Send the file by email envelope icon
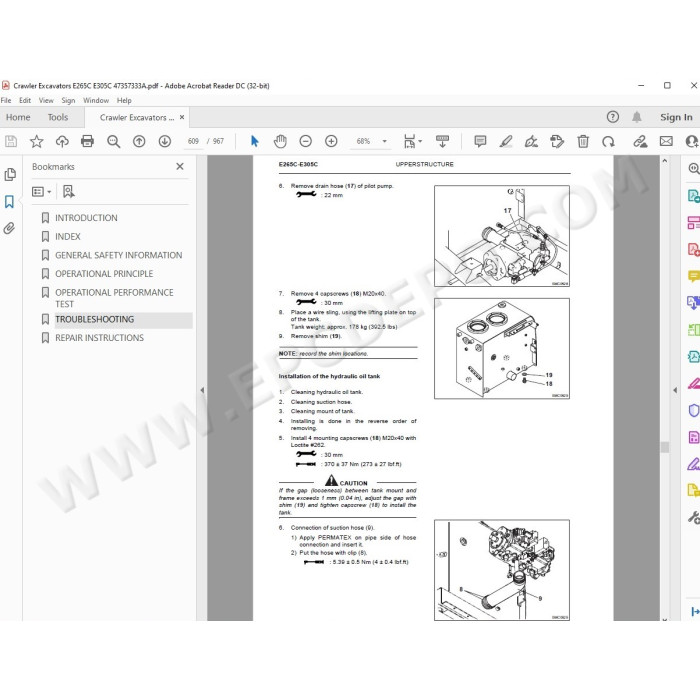The height and width of the screenshot is (700, 700). coord(666,142)
